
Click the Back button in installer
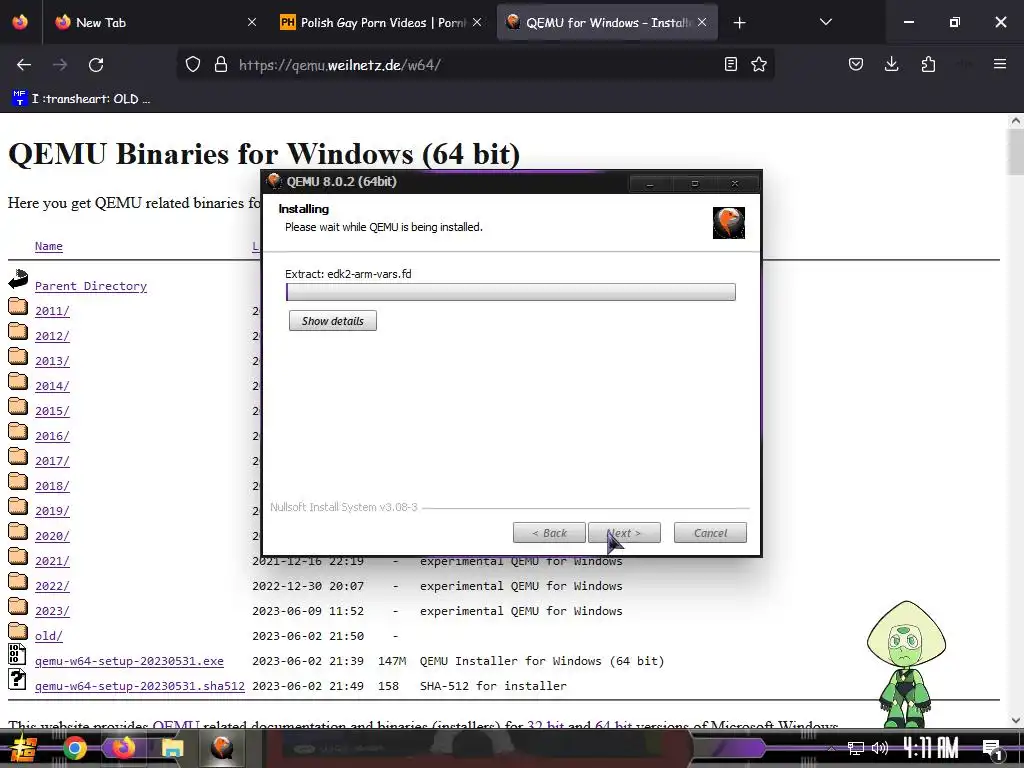pos(549,533)
